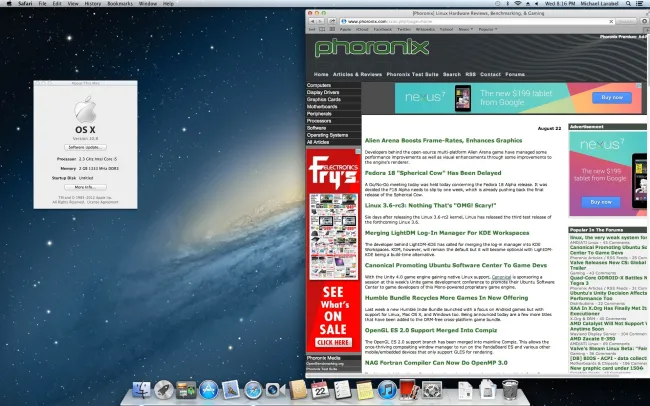Click Buy now on Nexus 7 banner
The width and height of the screenshot is (650, 406).
coord(612,97)
